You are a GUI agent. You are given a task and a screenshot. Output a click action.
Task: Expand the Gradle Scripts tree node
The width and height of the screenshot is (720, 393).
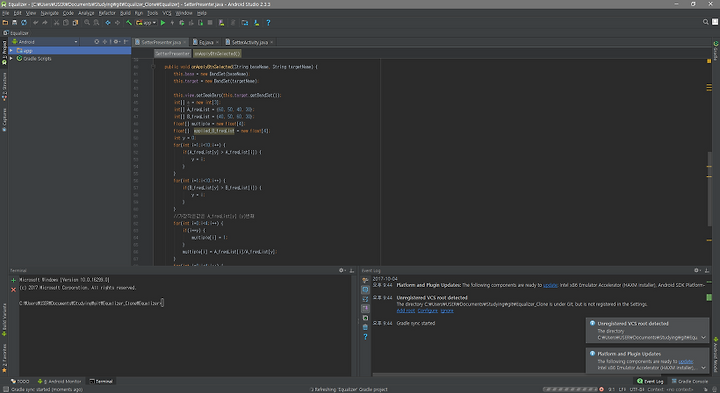click(11, 59)
